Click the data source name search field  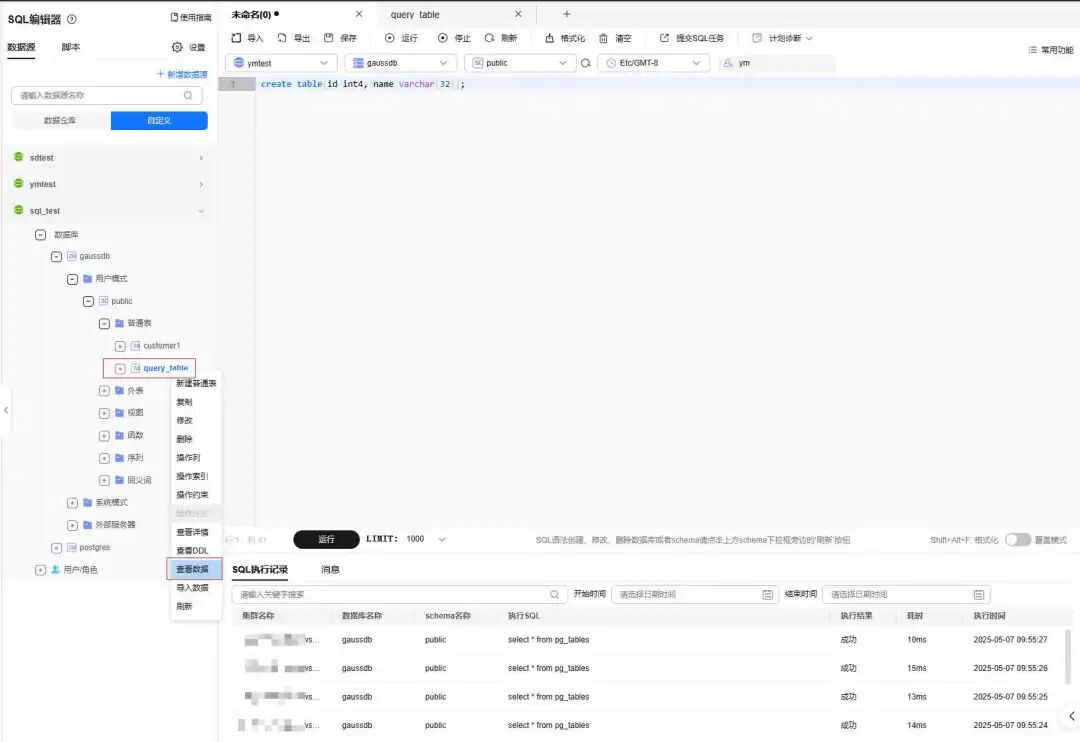(107, 95)
